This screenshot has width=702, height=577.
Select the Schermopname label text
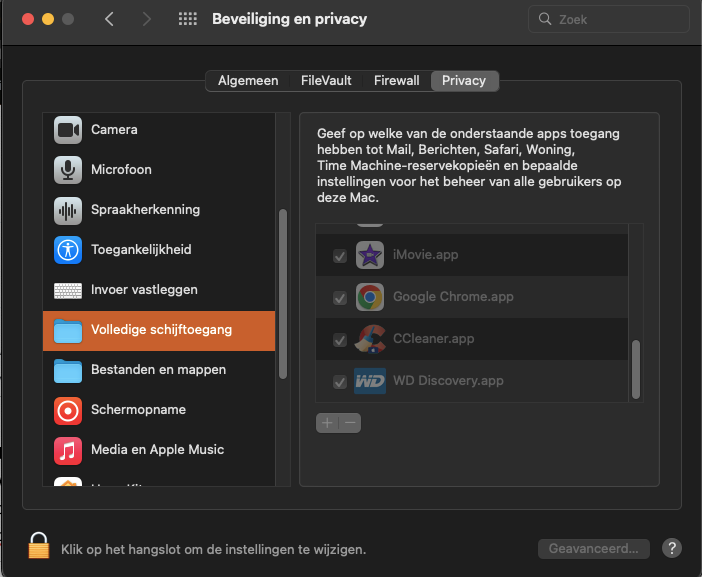[x=138, y=410]
